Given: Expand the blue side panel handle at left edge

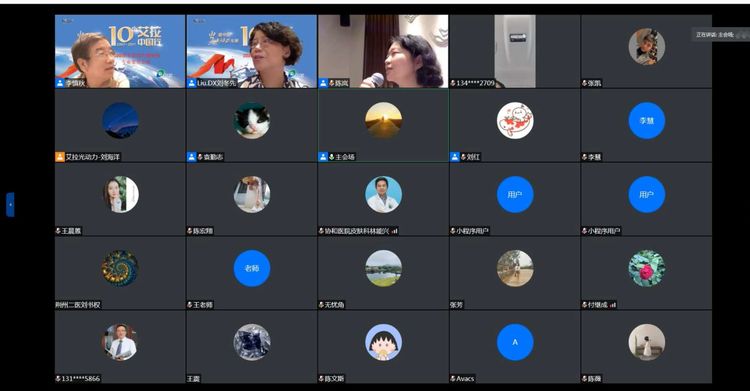Looking at the screenshot, I should click(10, 205).
